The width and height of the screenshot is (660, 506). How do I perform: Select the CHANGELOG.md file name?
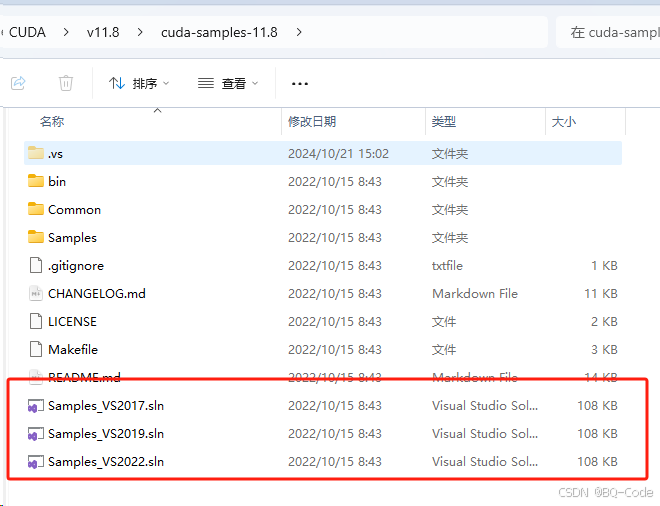point(97,293)
